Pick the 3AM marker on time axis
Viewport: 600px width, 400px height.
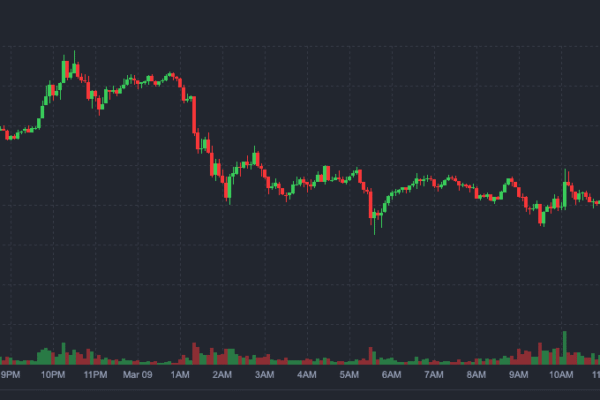264,374
